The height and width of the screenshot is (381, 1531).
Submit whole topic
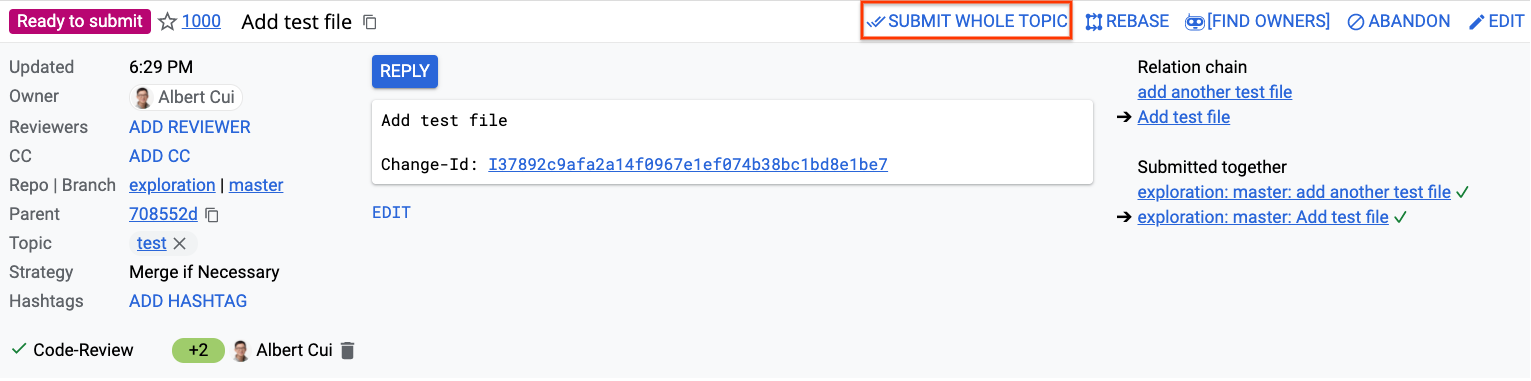pyautogui.click(x=966, y=21)
